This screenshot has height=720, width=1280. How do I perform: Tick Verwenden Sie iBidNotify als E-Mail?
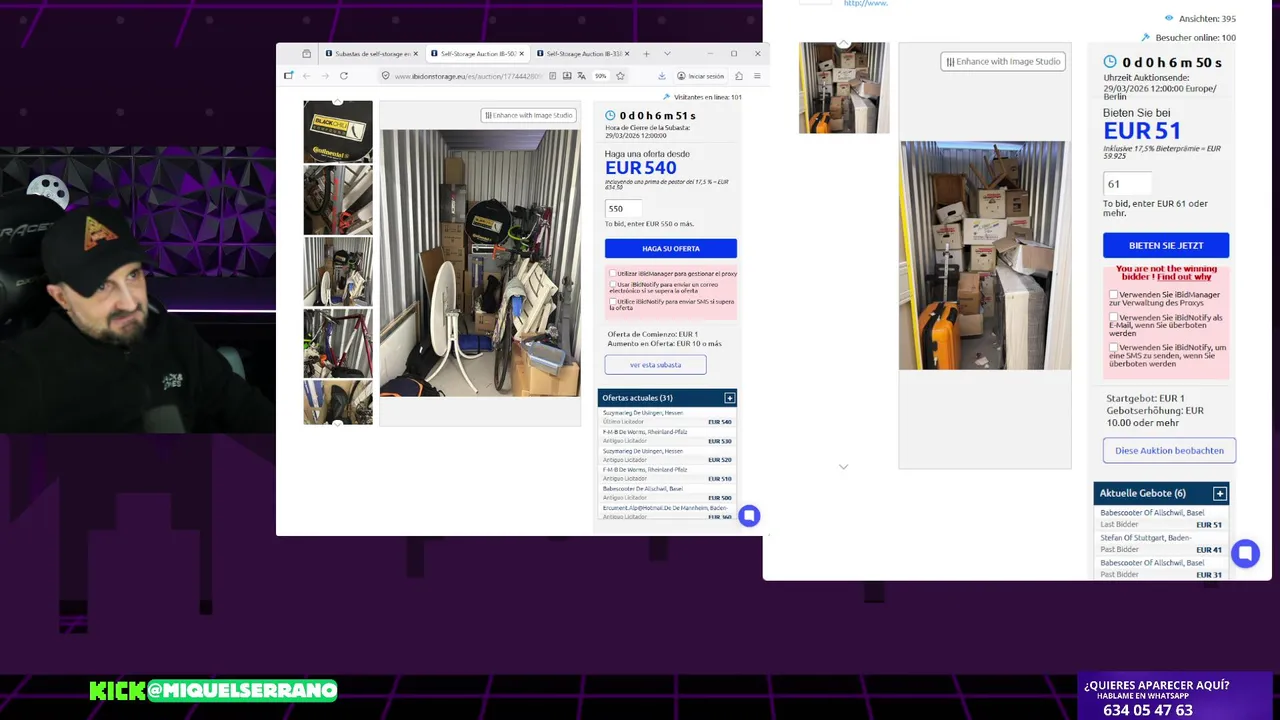pos(1113,318)
